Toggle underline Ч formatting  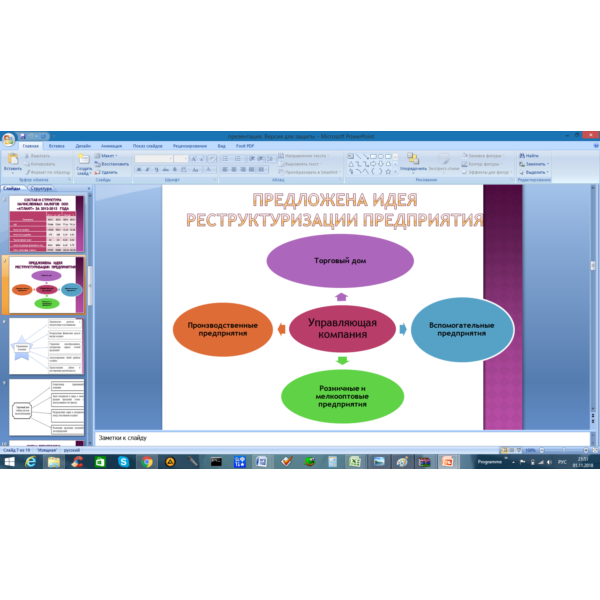157,170
